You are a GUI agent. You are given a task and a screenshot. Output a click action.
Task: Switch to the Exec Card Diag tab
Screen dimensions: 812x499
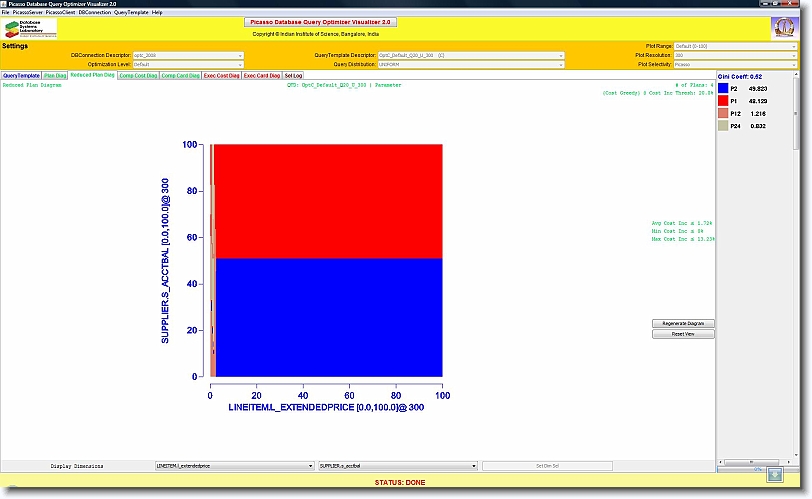click(261, 75)
